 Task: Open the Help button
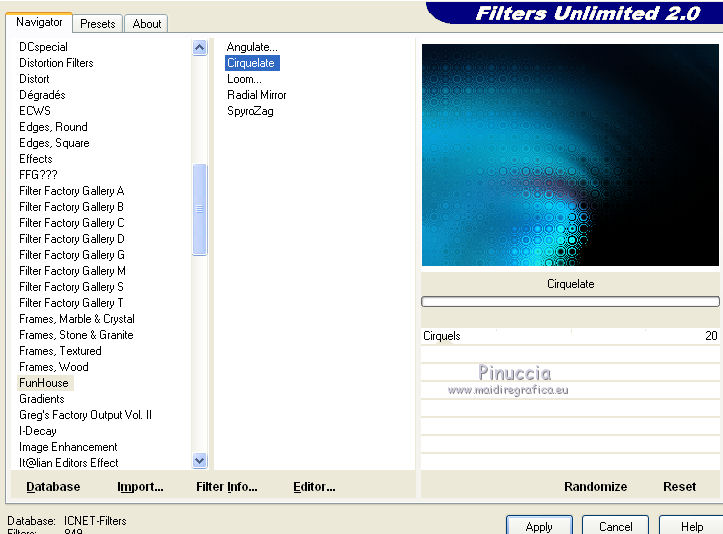coord(691,526)
